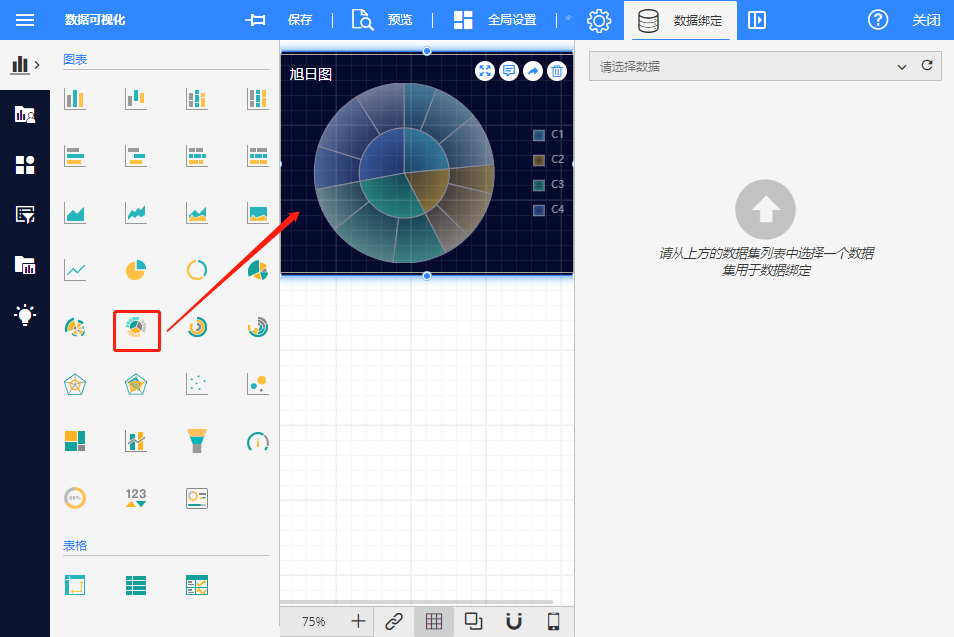Open the hamburger main menu
The image size is (954, 637).
[x=25, y=20]
